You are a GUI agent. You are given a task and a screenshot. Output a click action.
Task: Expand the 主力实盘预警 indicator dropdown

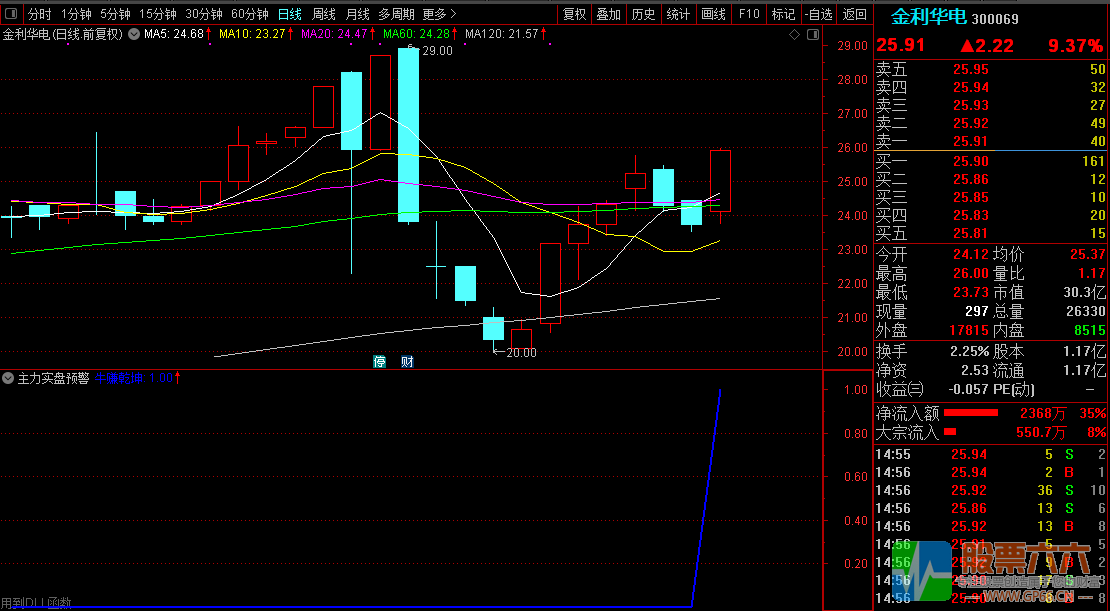(9, 379)
